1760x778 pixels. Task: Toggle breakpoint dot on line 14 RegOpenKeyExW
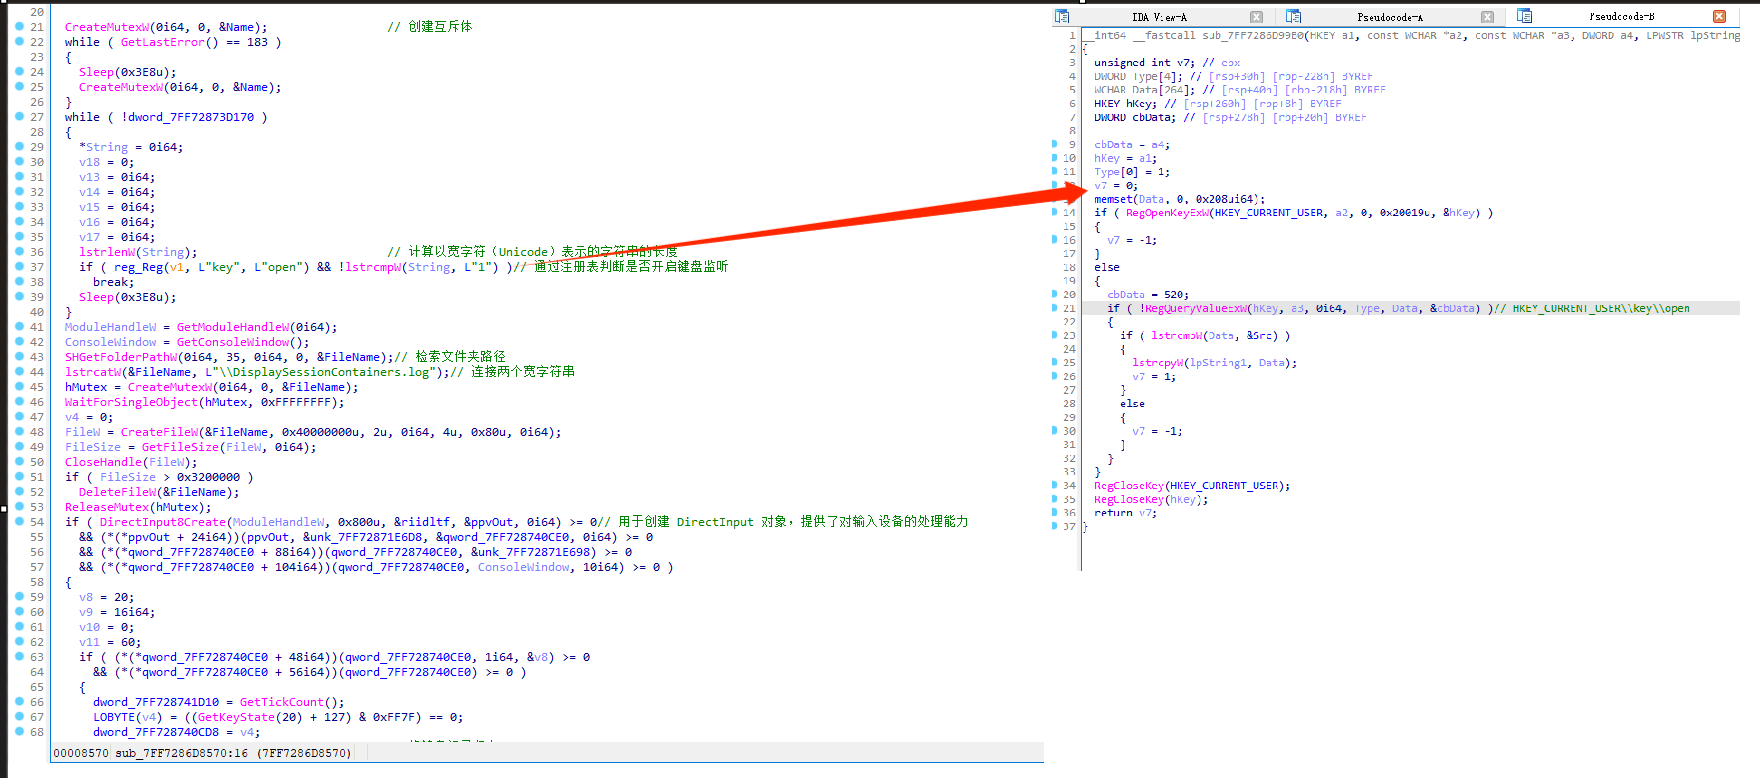coord(1055,212)
